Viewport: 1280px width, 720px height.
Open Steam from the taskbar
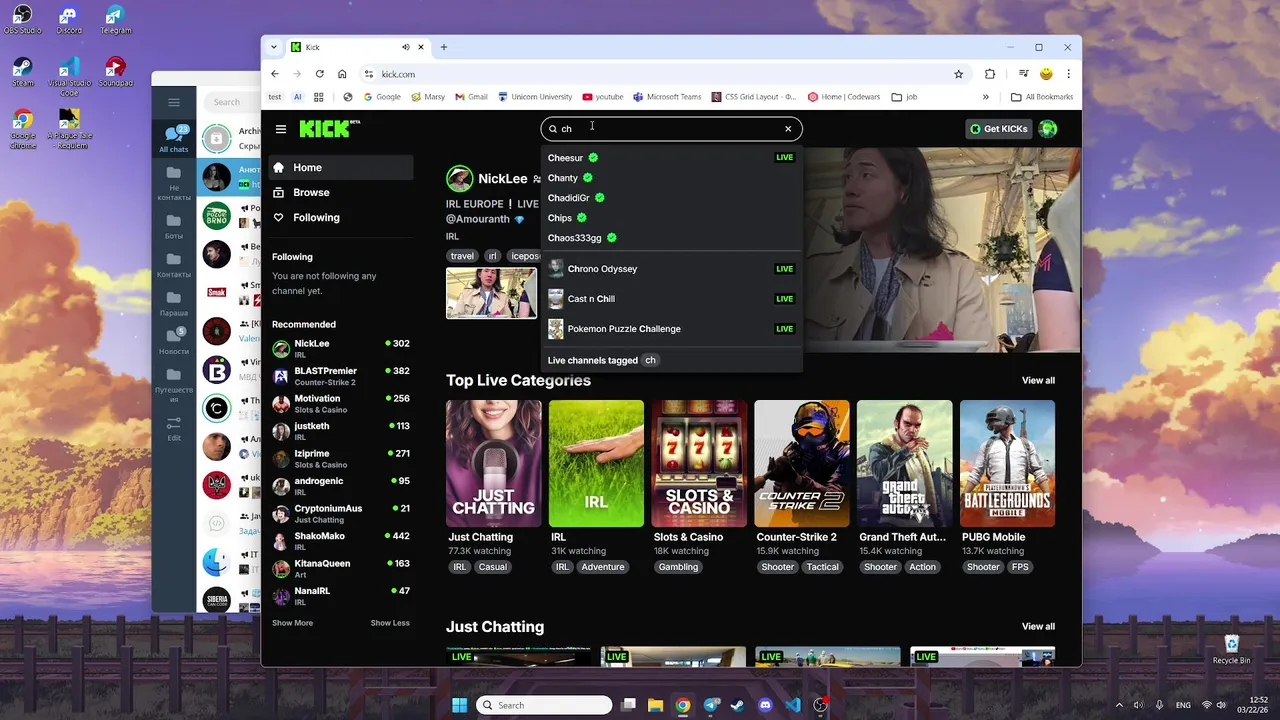(x=737, y=705)
